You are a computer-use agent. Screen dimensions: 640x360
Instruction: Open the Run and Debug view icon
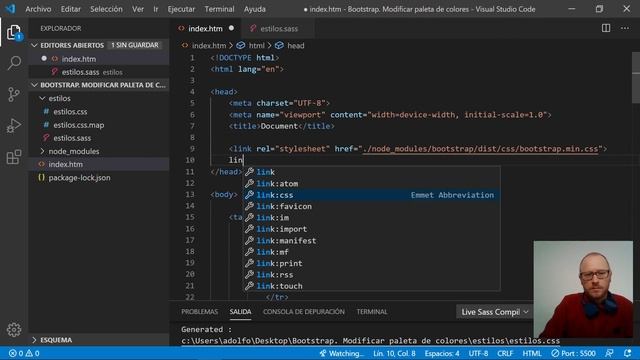point(14,126)
